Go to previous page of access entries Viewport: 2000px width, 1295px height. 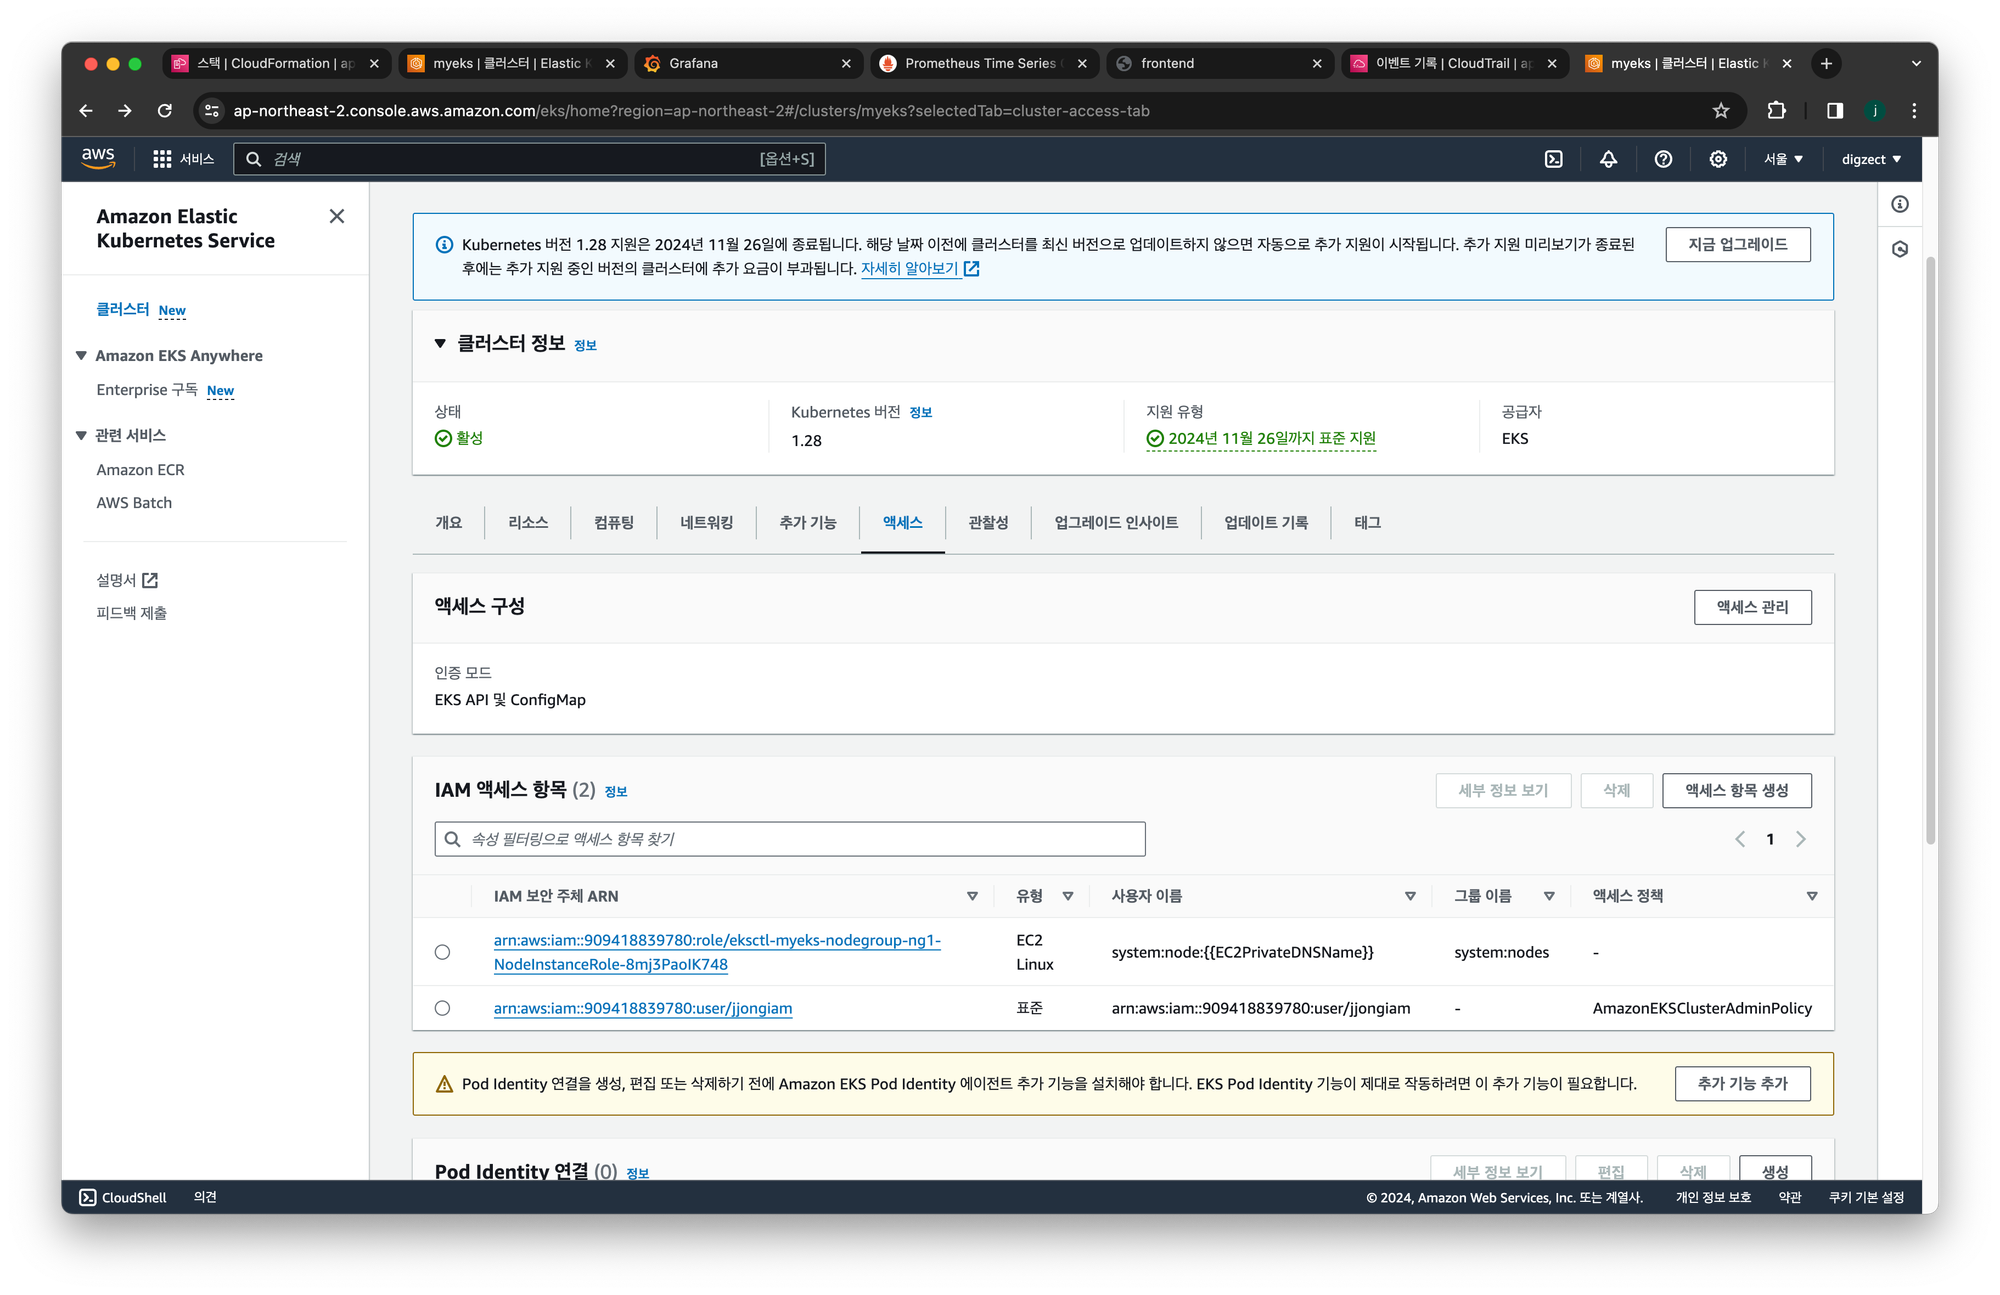coord(1740,839)
